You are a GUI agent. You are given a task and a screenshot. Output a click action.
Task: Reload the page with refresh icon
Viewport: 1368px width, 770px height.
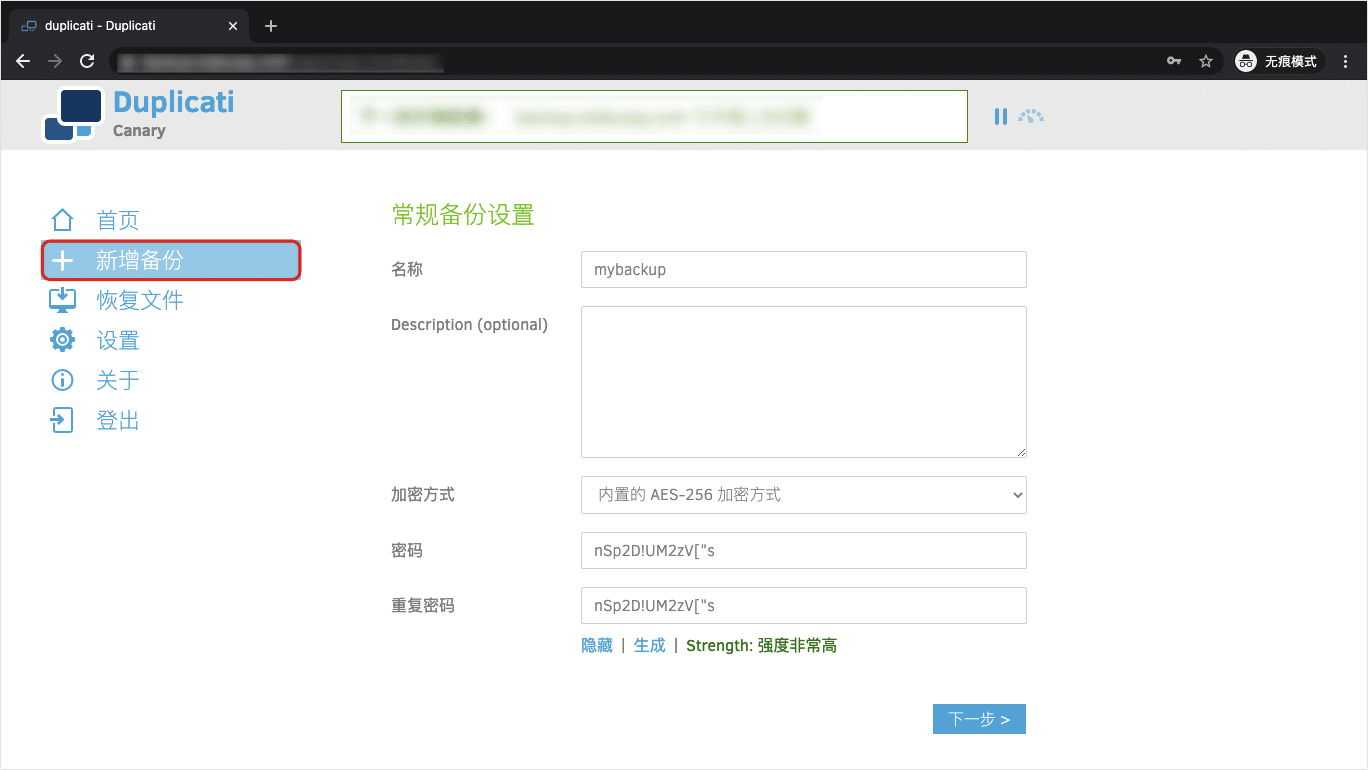(x=87, y=61)
